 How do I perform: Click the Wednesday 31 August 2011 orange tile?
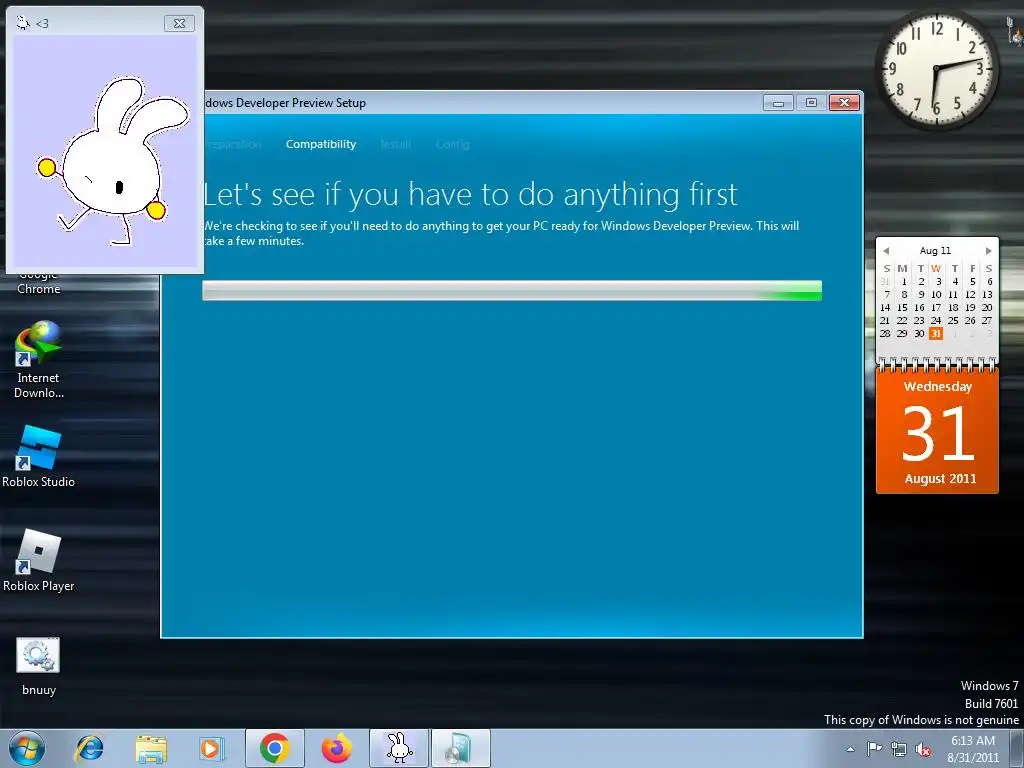(x=937, y=430)
